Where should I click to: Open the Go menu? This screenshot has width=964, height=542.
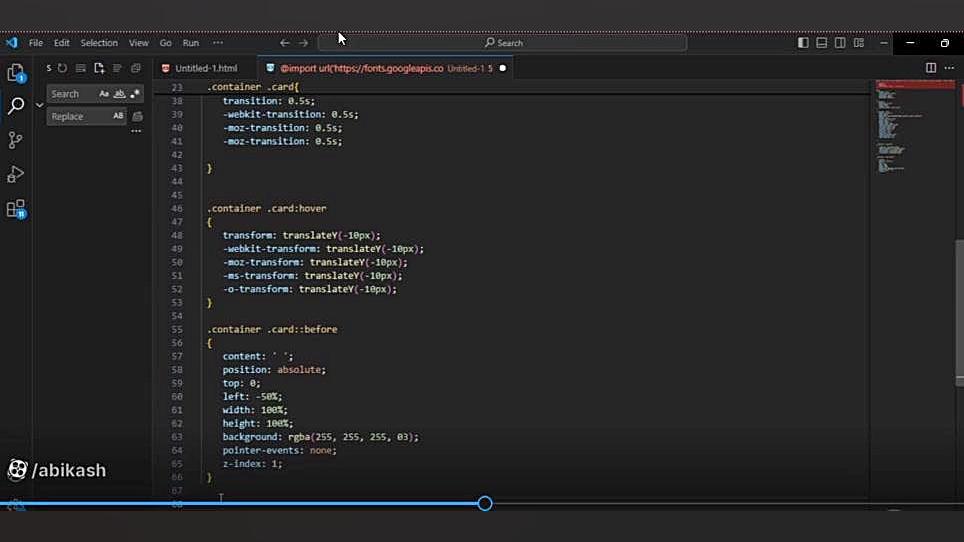(165, 43)
